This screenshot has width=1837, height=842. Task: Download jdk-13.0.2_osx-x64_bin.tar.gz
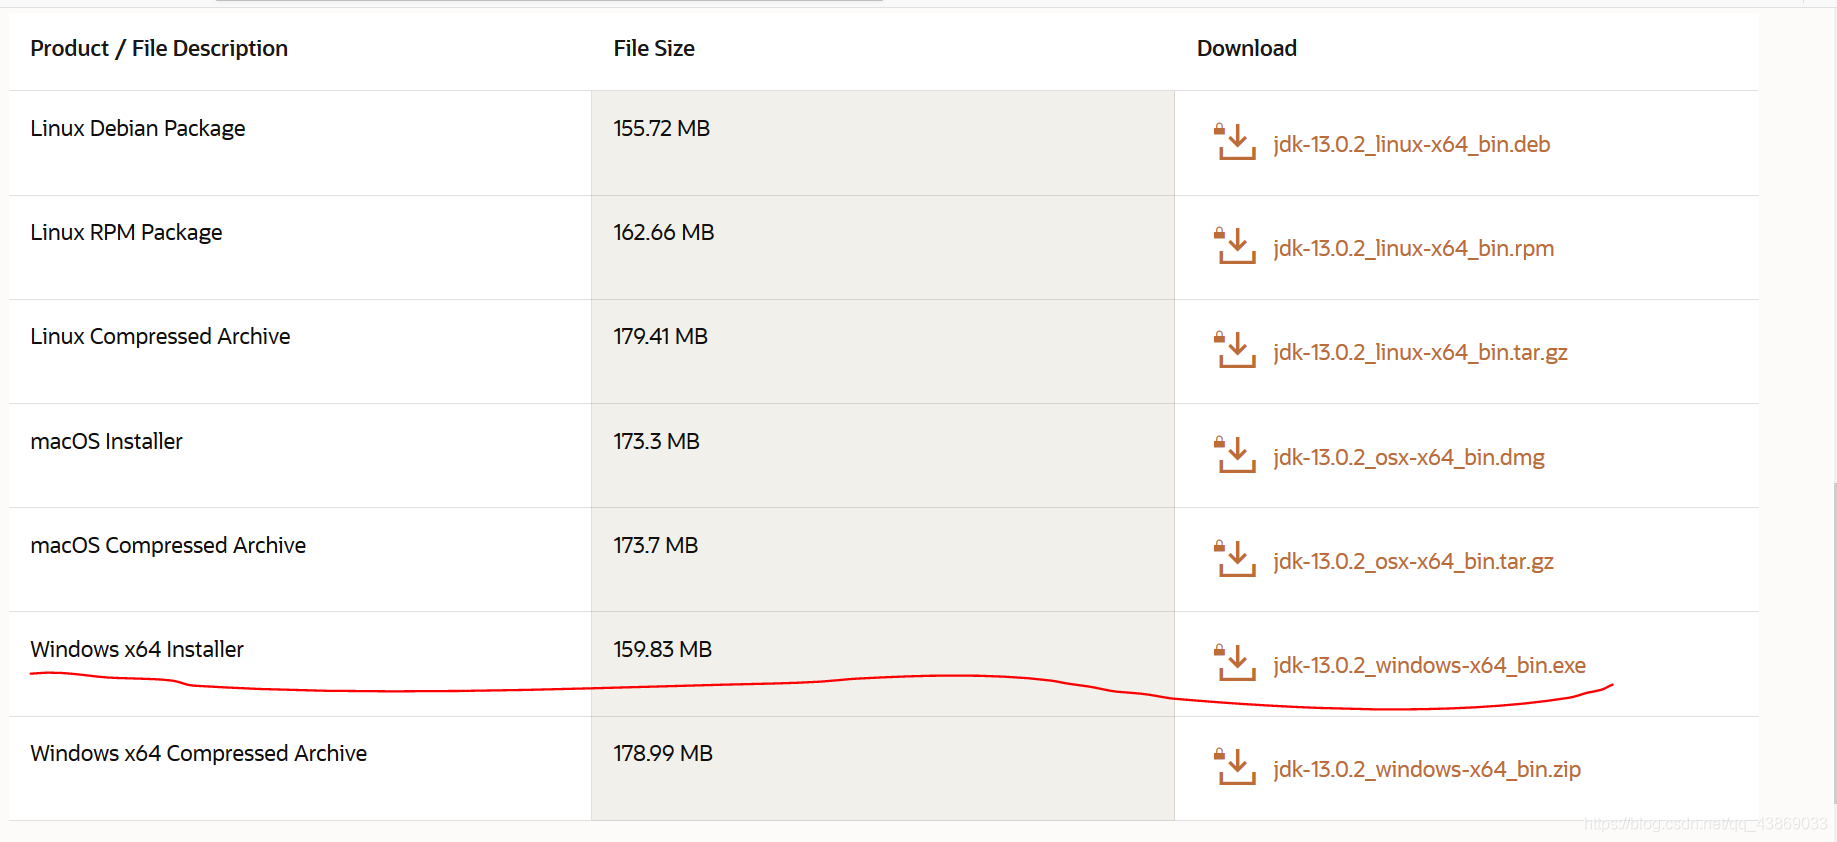tap(1413, 561)
